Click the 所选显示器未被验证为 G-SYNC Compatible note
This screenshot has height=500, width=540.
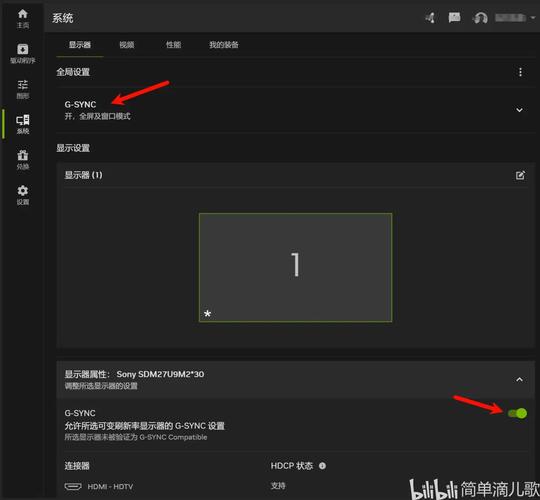(x=136, y=437)
